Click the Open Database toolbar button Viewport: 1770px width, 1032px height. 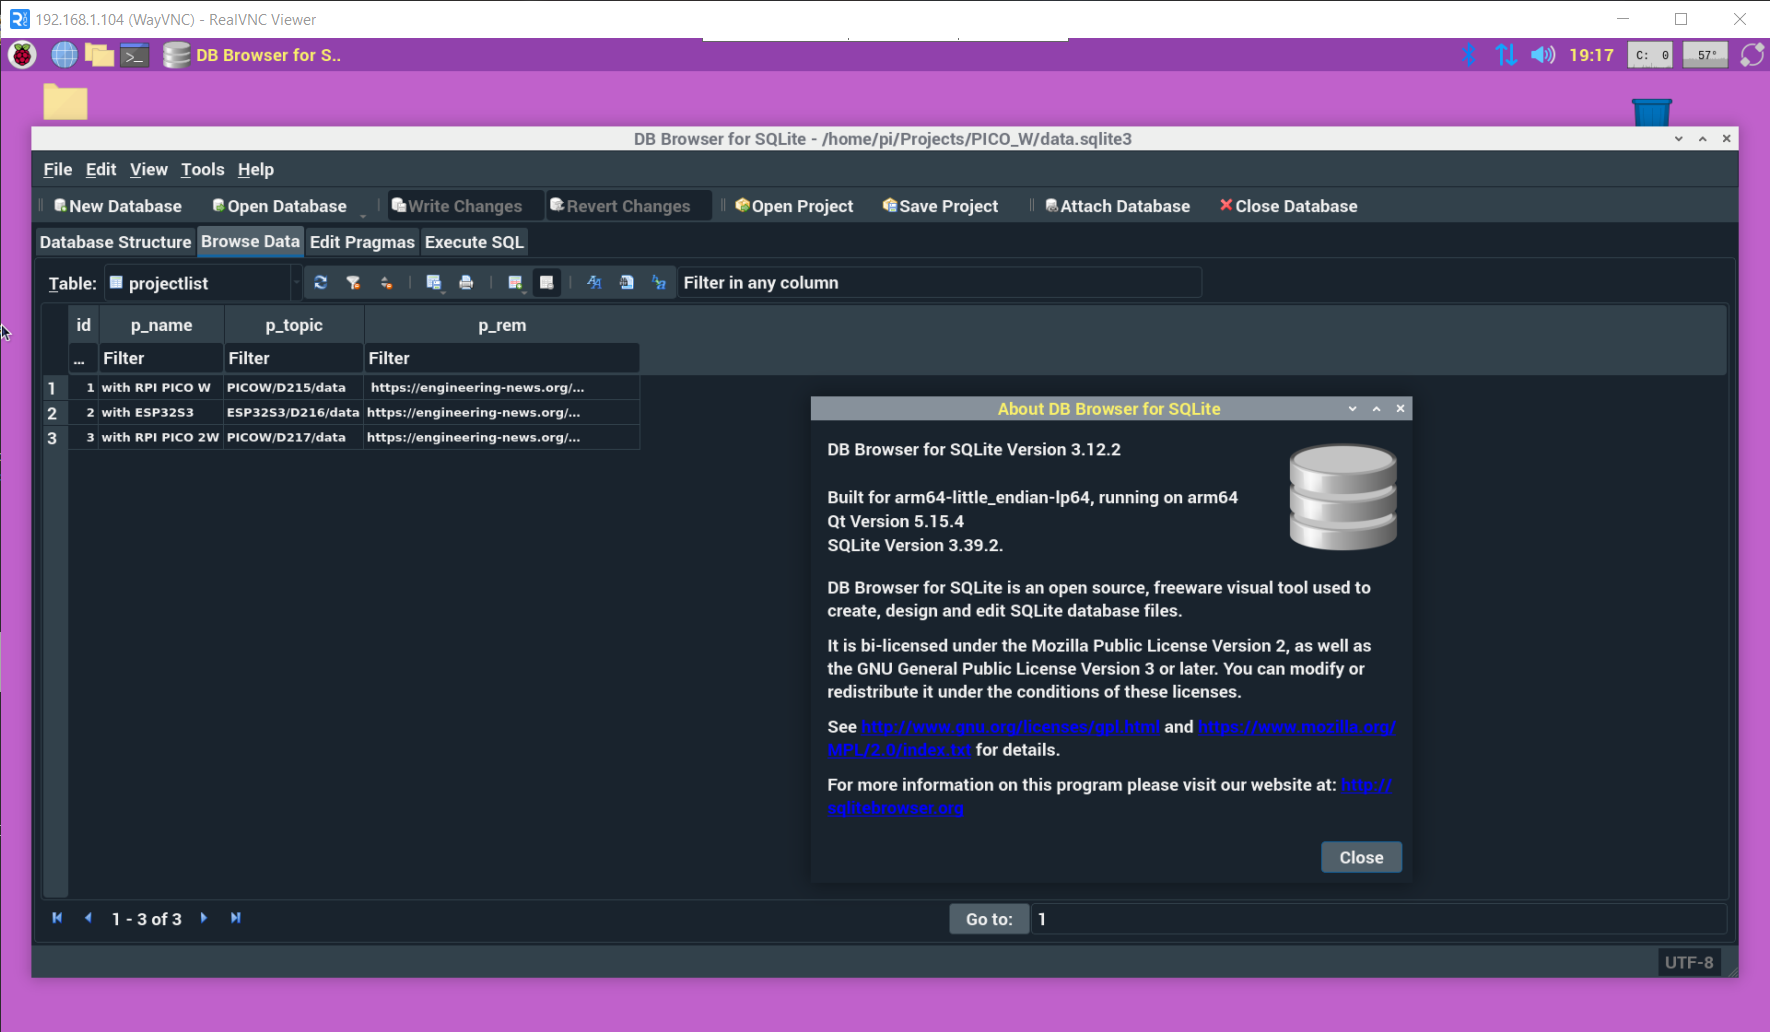pyautogui.click(x=279, y=206)
